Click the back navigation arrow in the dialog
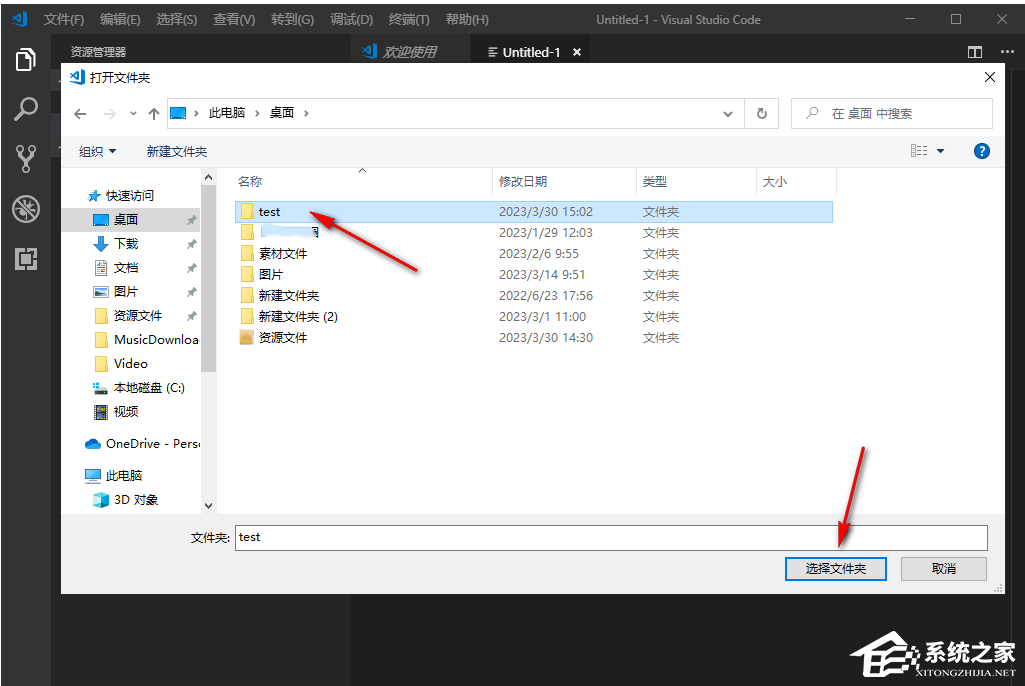 point(80,113)
